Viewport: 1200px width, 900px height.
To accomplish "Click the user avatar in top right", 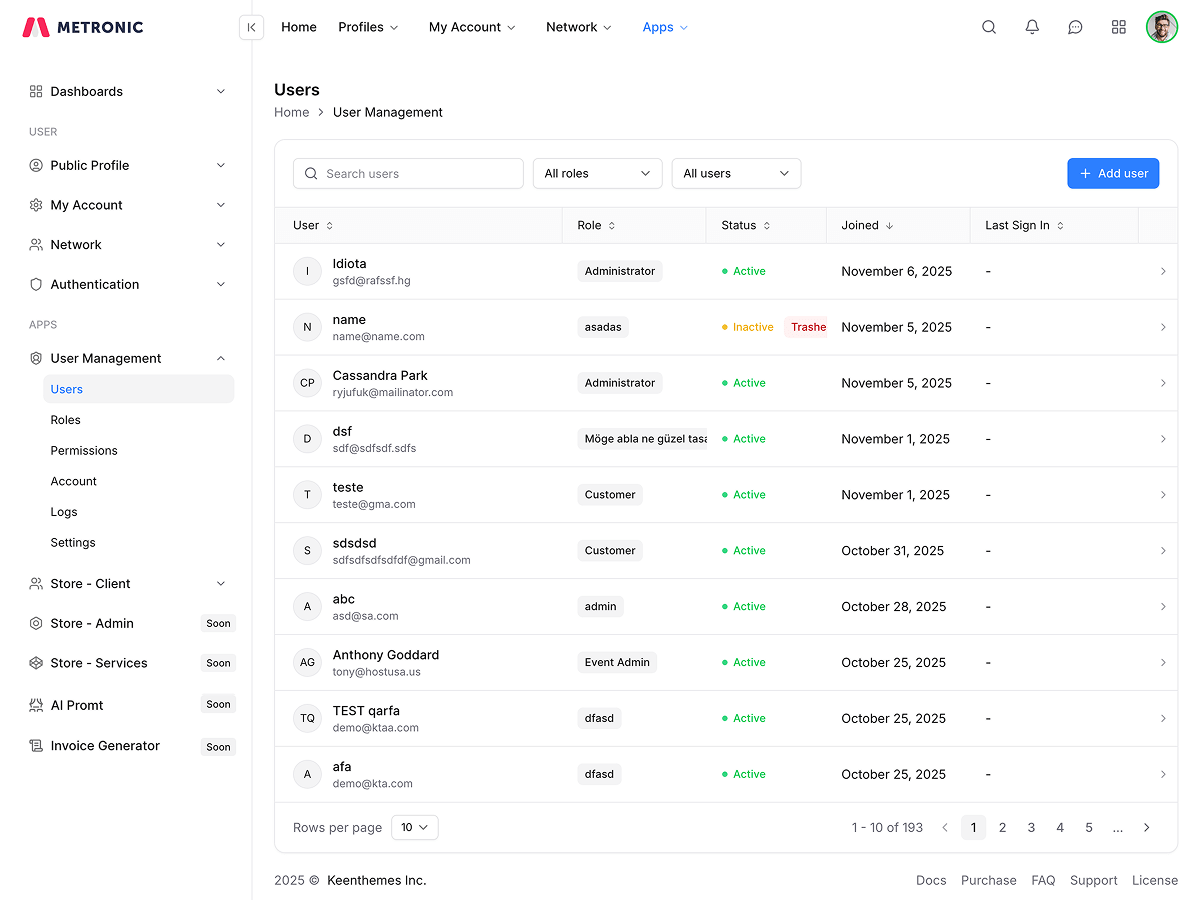I will (x=1162, y=27).
